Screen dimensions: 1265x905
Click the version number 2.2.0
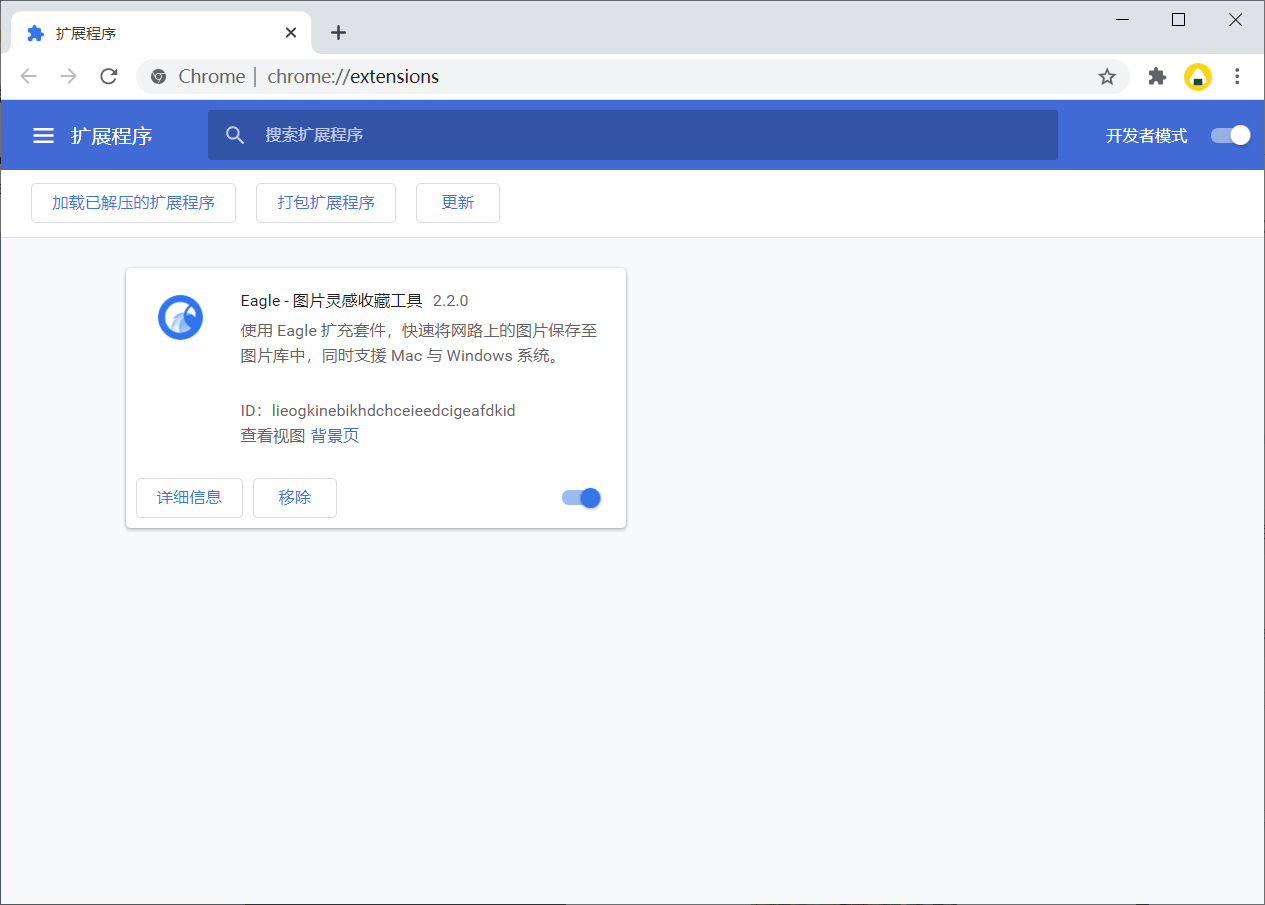pos(451,301)
